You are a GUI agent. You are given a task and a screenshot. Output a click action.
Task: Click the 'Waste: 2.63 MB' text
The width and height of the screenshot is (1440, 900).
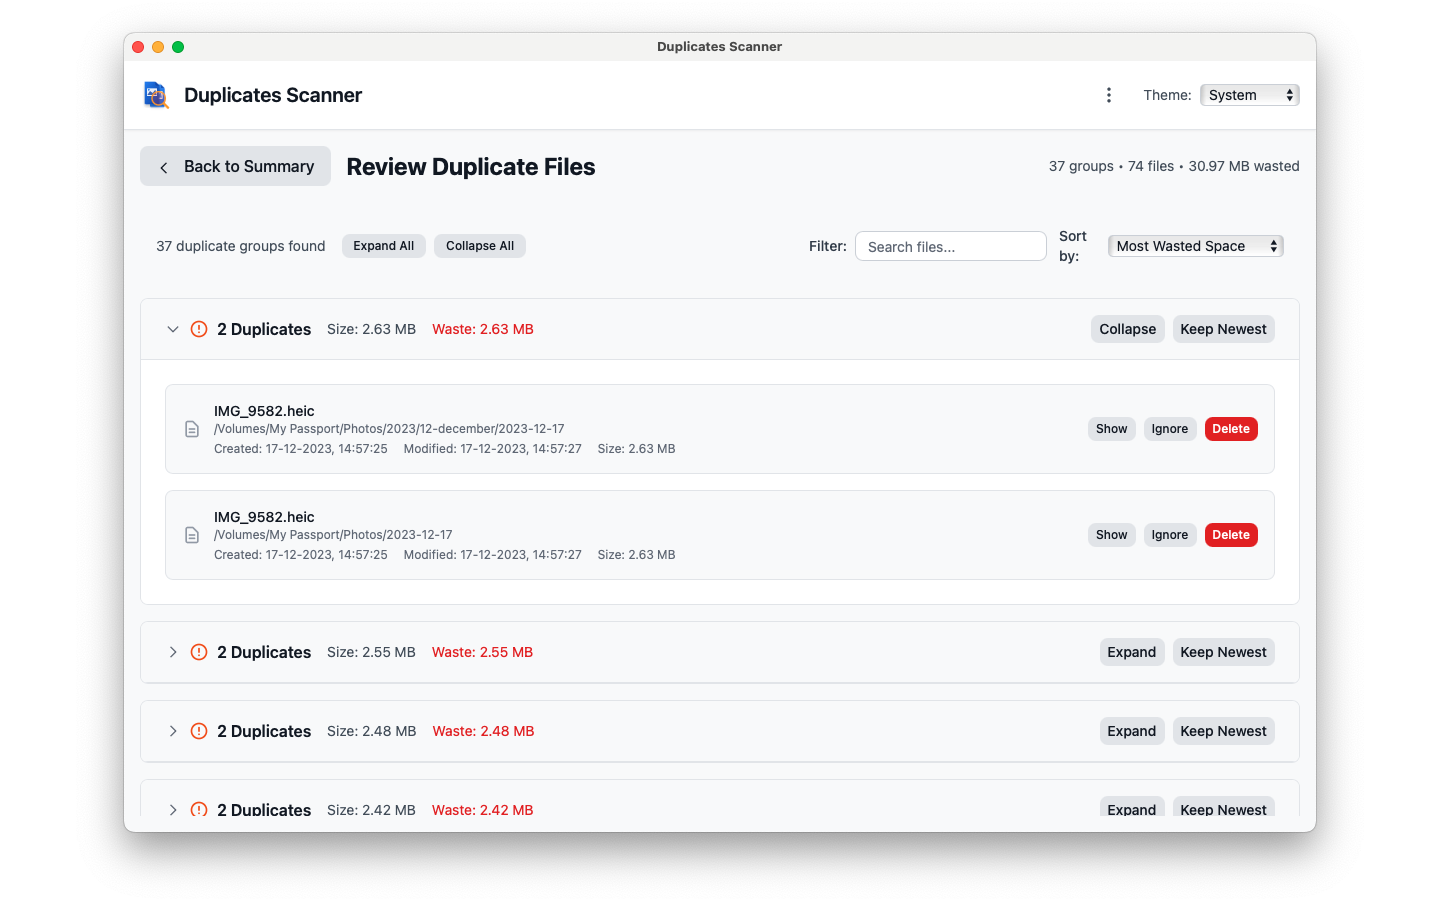point(483,329)
